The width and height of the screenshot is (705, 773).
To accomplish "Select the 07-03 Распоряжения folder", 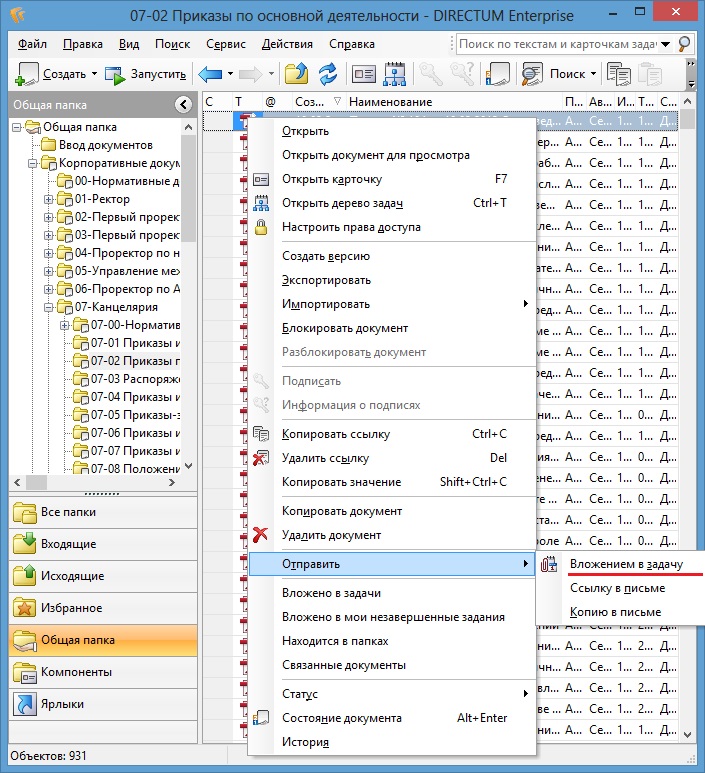I will click(135, 379).
